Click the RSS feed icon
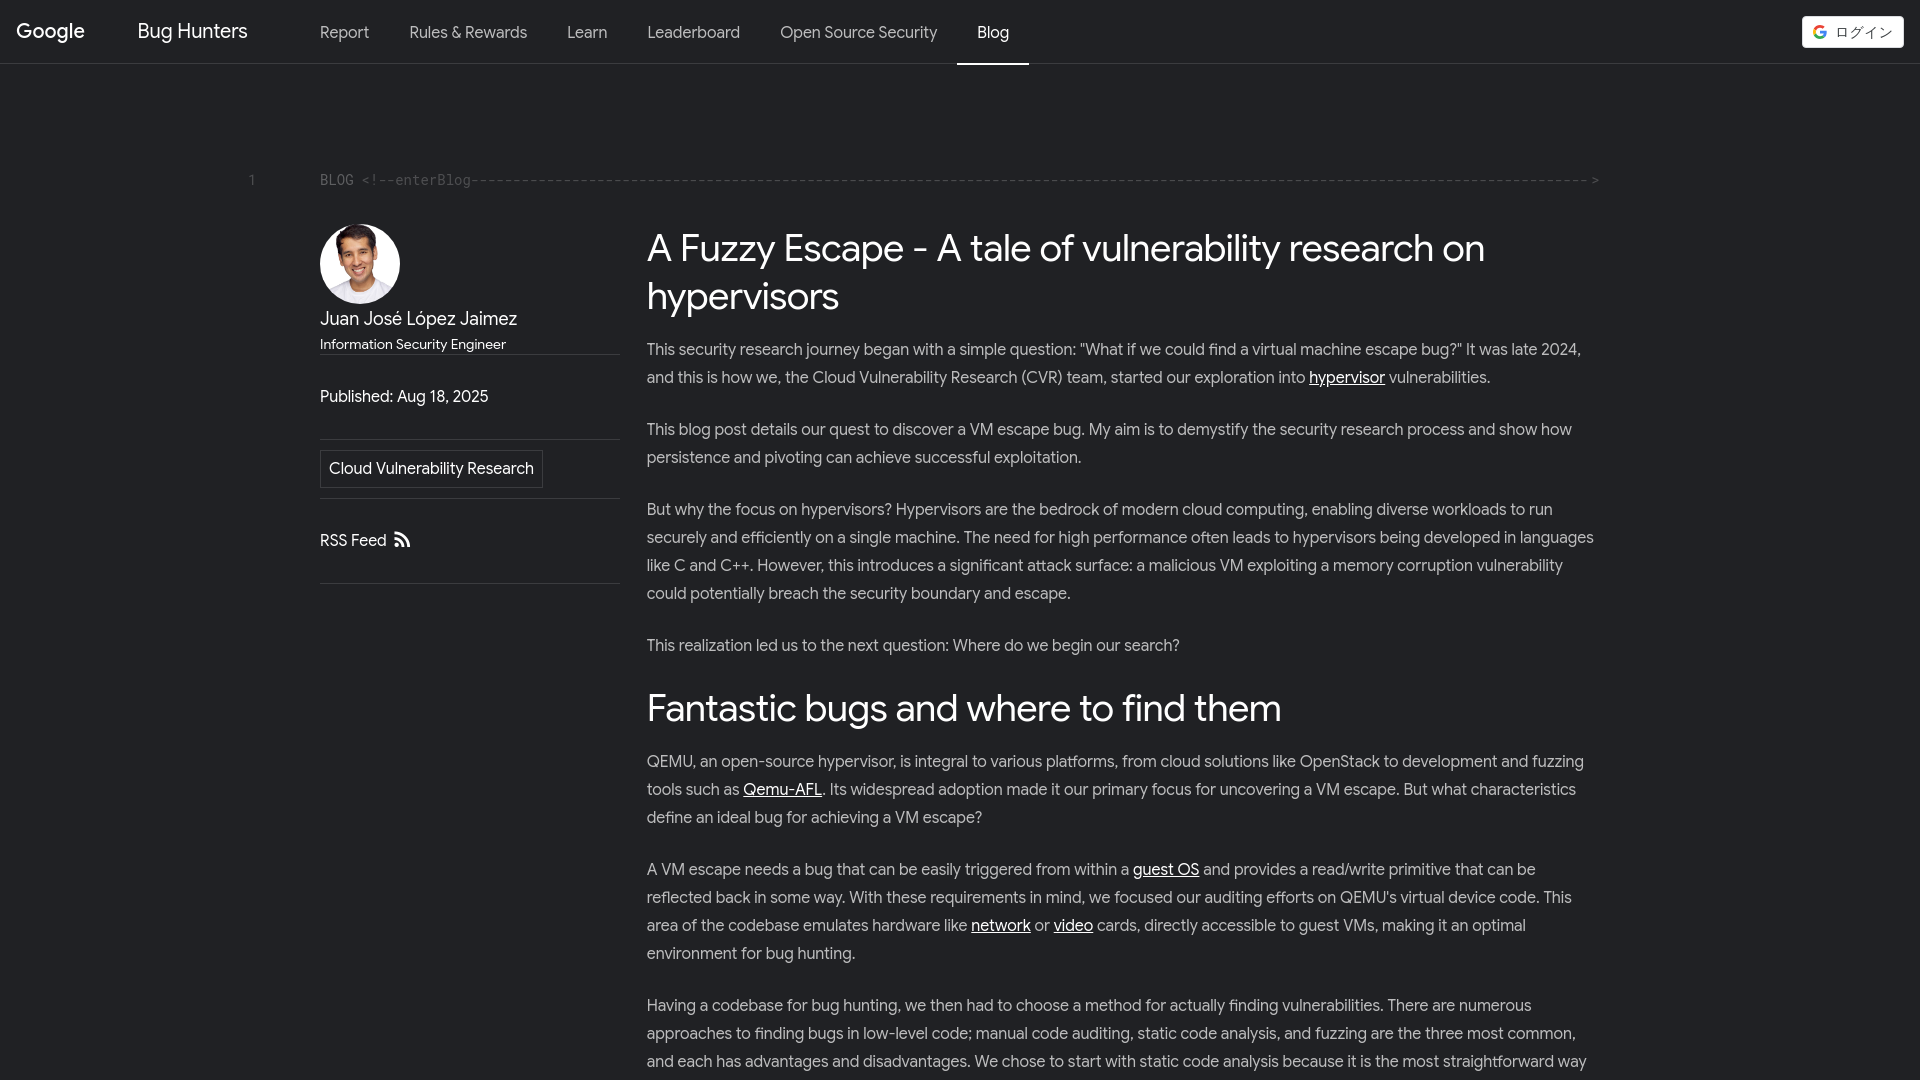The height and width of the screenshot is (1080, 1920). coord(402,540)
